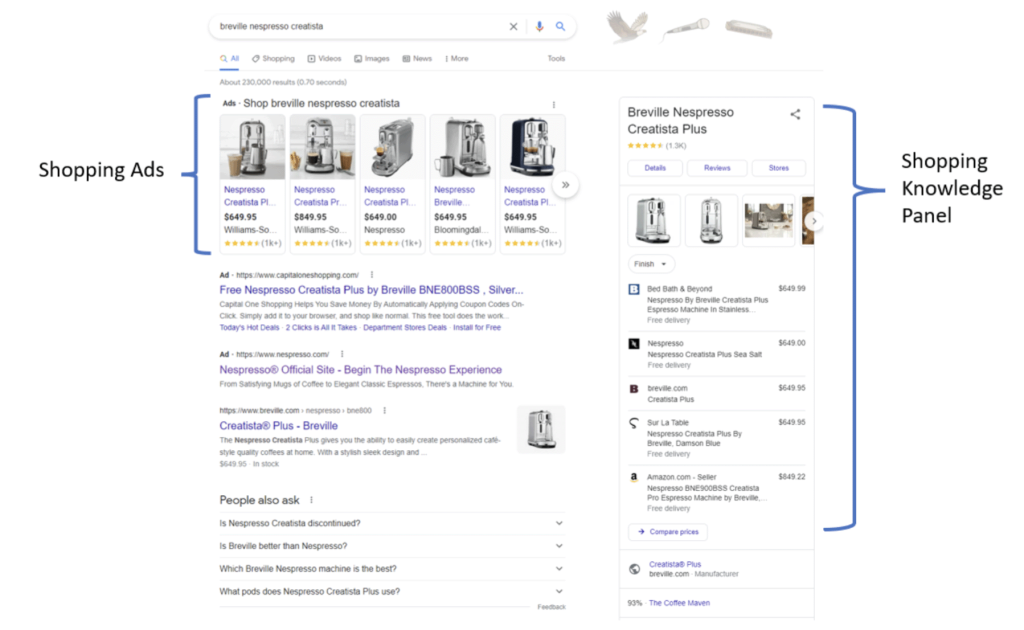Screen dimensions: 1024x630
Task: Open the options dots beside nespresso.com ad
Action: [342, 354]
